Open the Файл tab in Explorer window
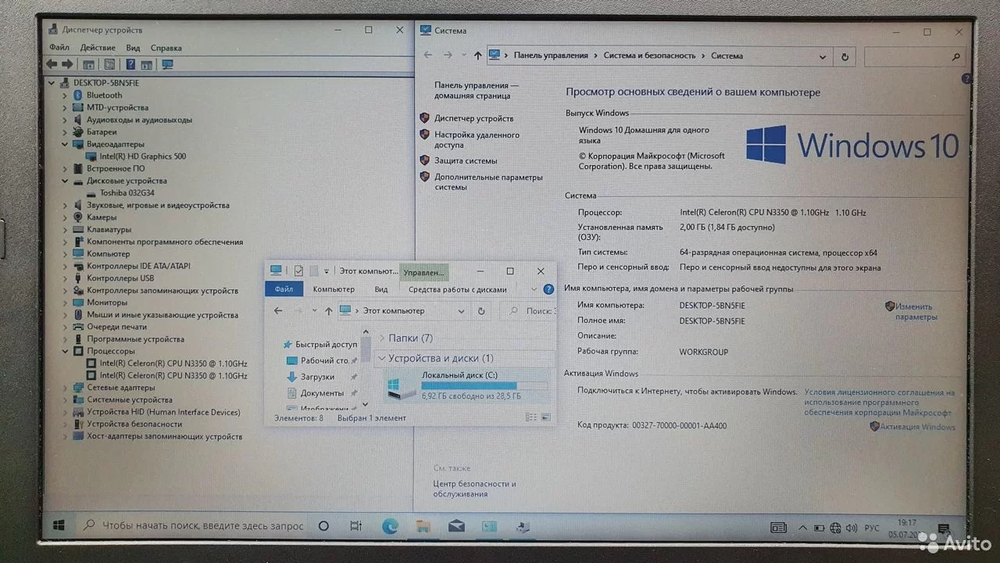 pyautogui.click(x=284, y=289)
